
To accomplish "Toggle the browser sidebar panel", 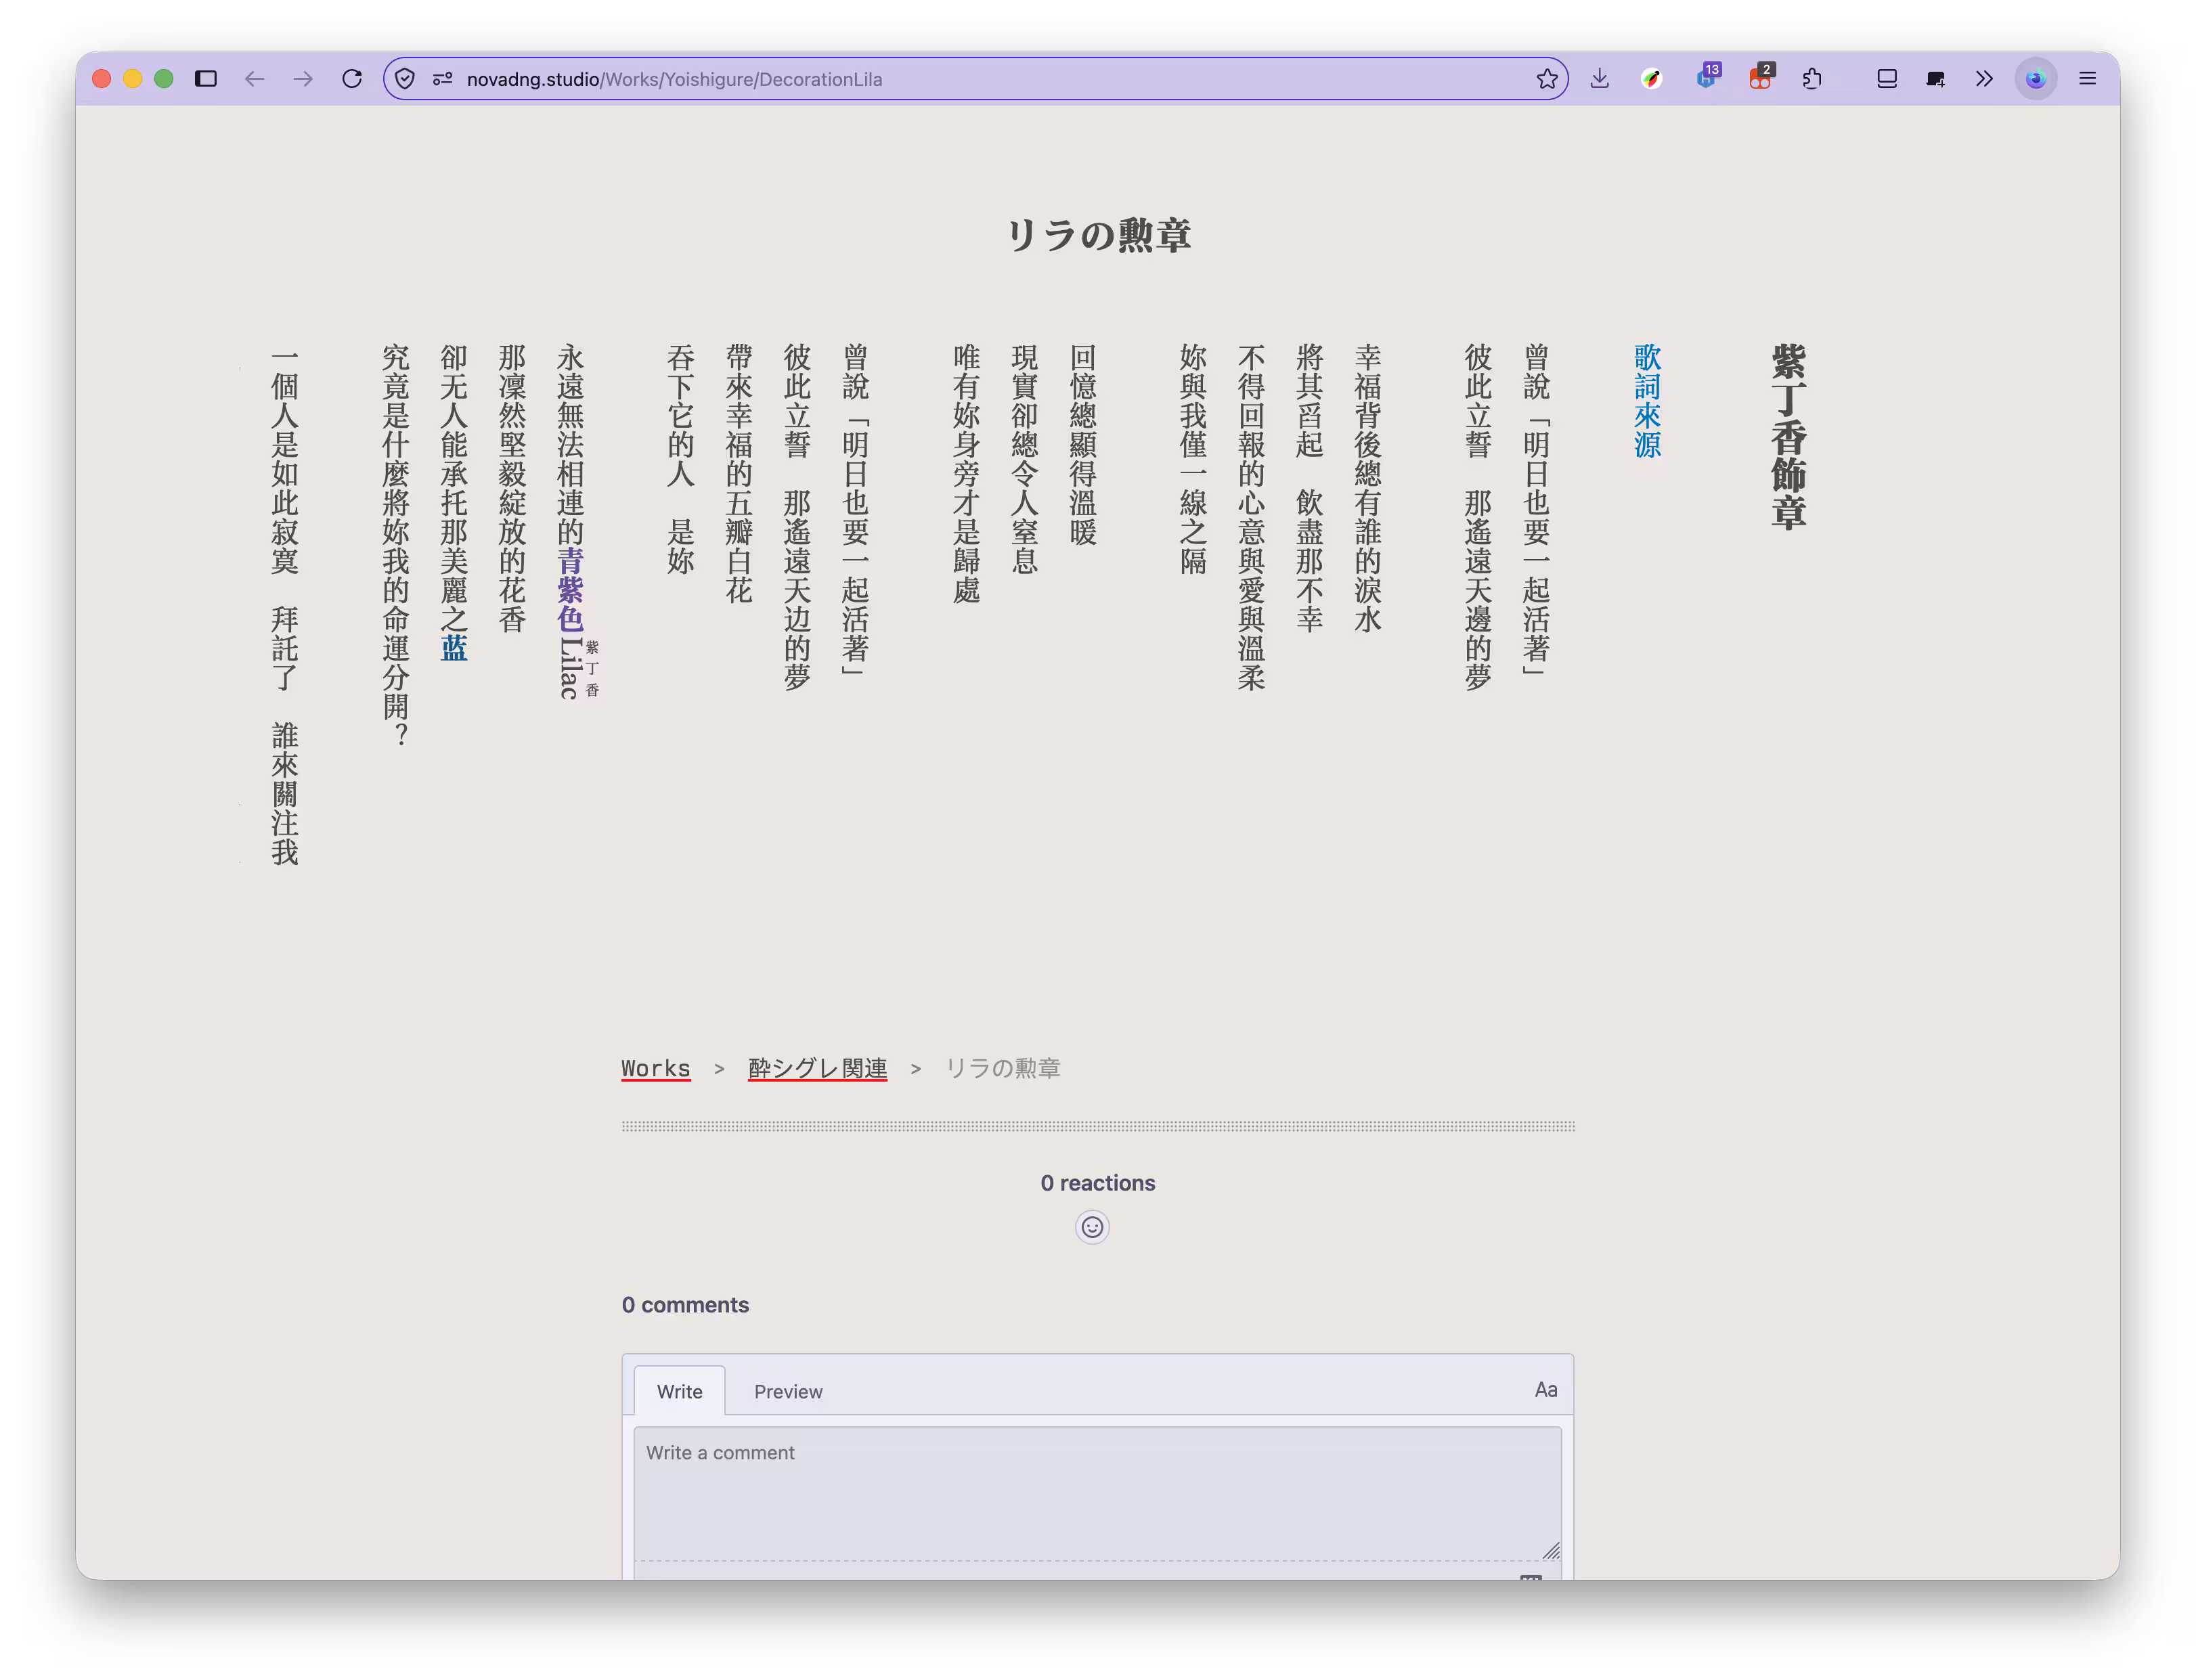I will point(206,79).
